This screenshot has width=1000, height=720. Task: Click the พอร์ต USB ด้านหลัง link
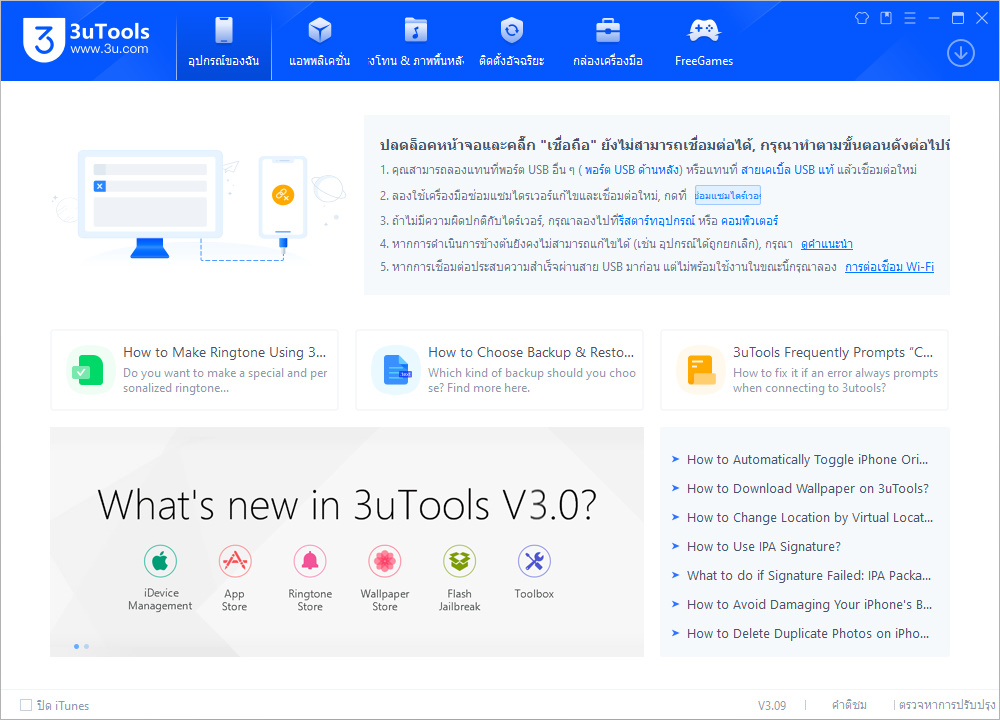click(x=632, y=170)
